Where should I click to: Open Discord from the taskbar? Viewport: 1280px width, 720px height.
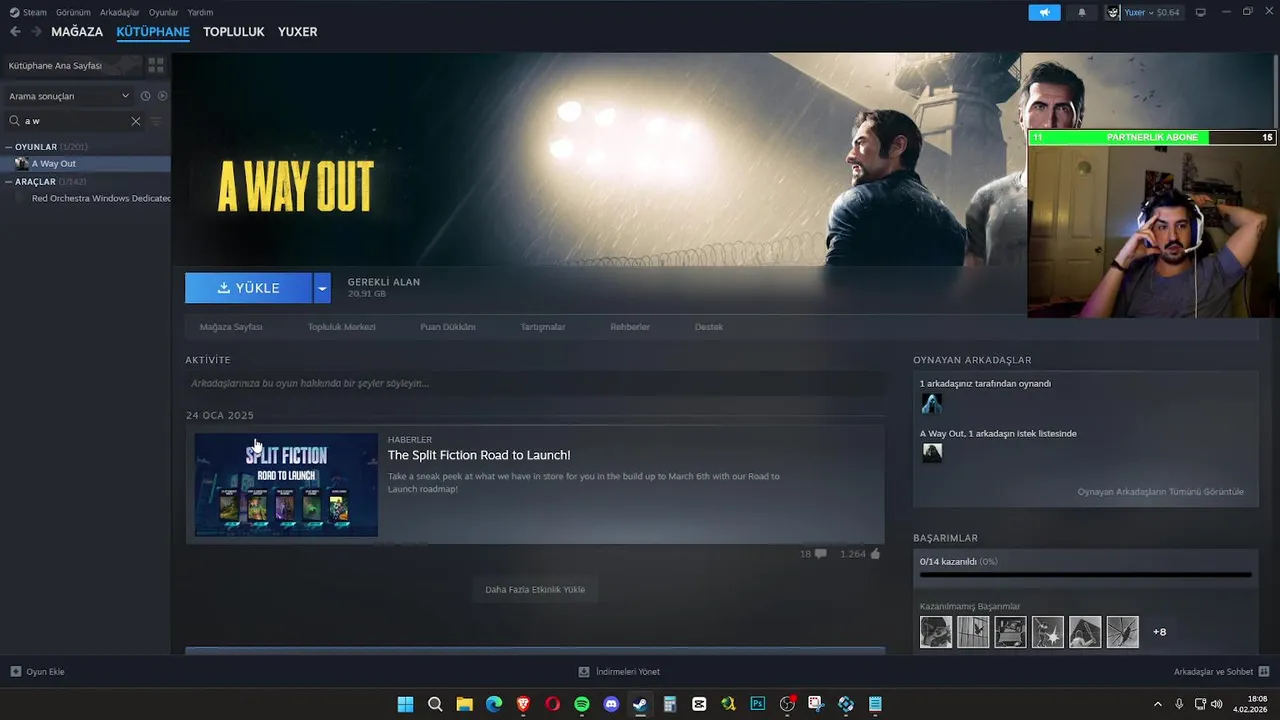click(611, 704)
